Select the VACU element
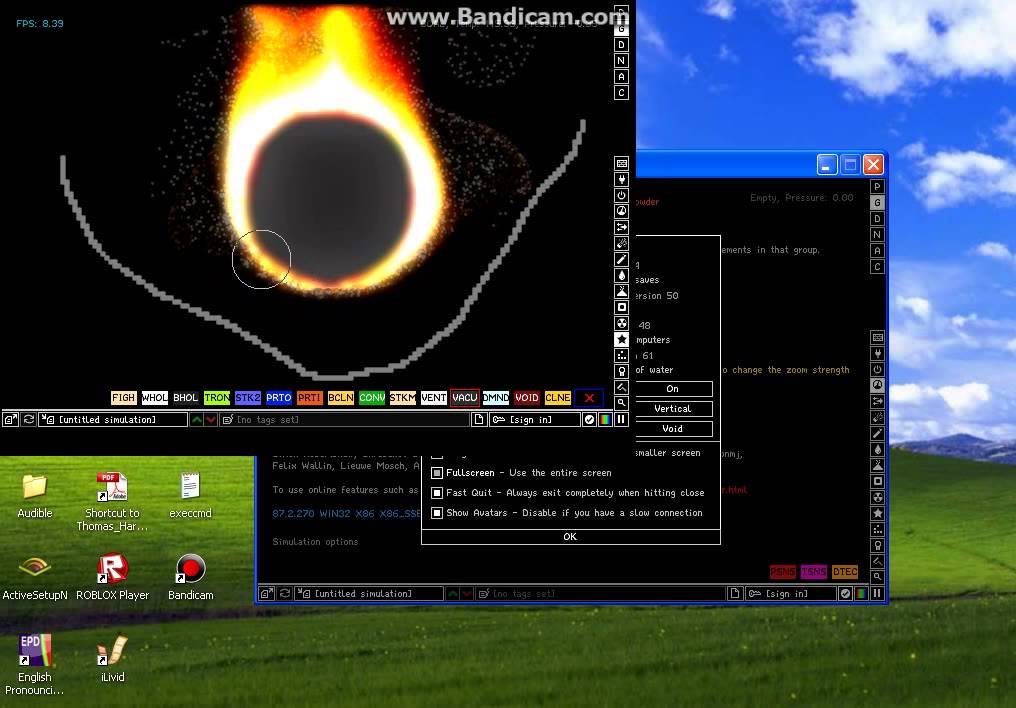Viewport: 1016px width, 708px height. click(465, 398)
